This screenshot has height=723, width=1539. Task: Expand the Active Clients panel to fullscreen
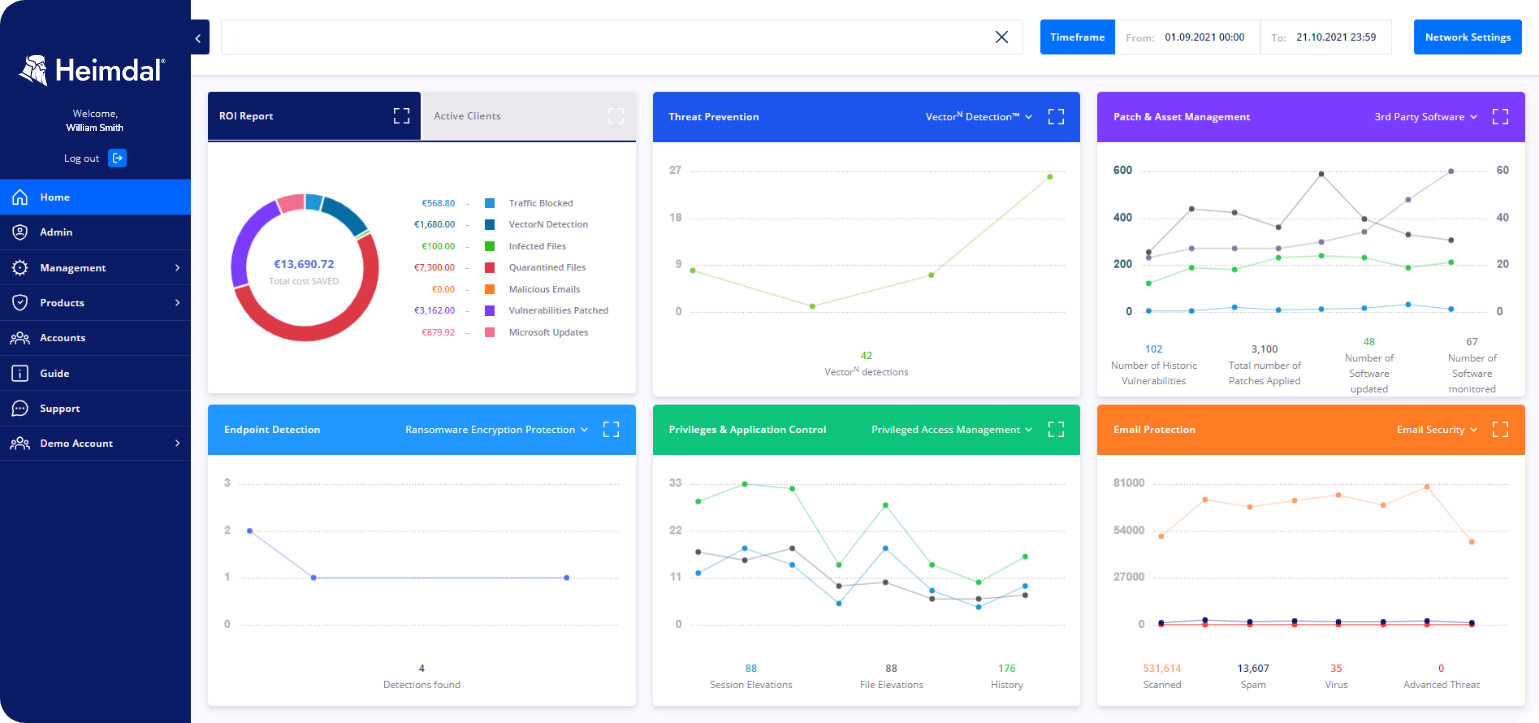(x=616, y=116)
